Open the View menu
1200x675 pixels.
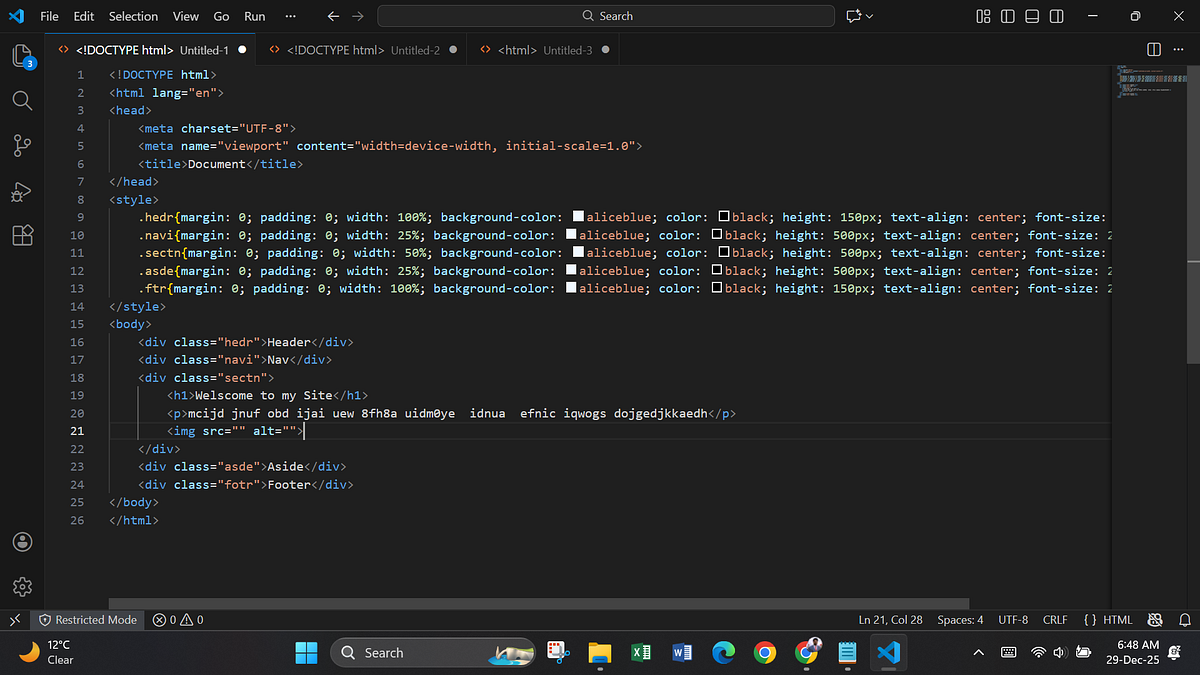coord(185,16)
